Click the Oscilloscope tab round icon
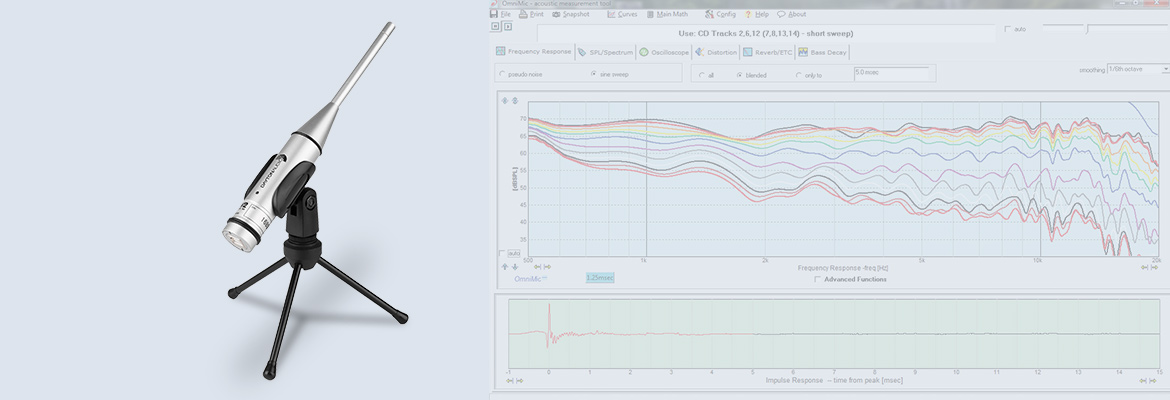This screenshot has height=400, width=1170. point(644,52)
